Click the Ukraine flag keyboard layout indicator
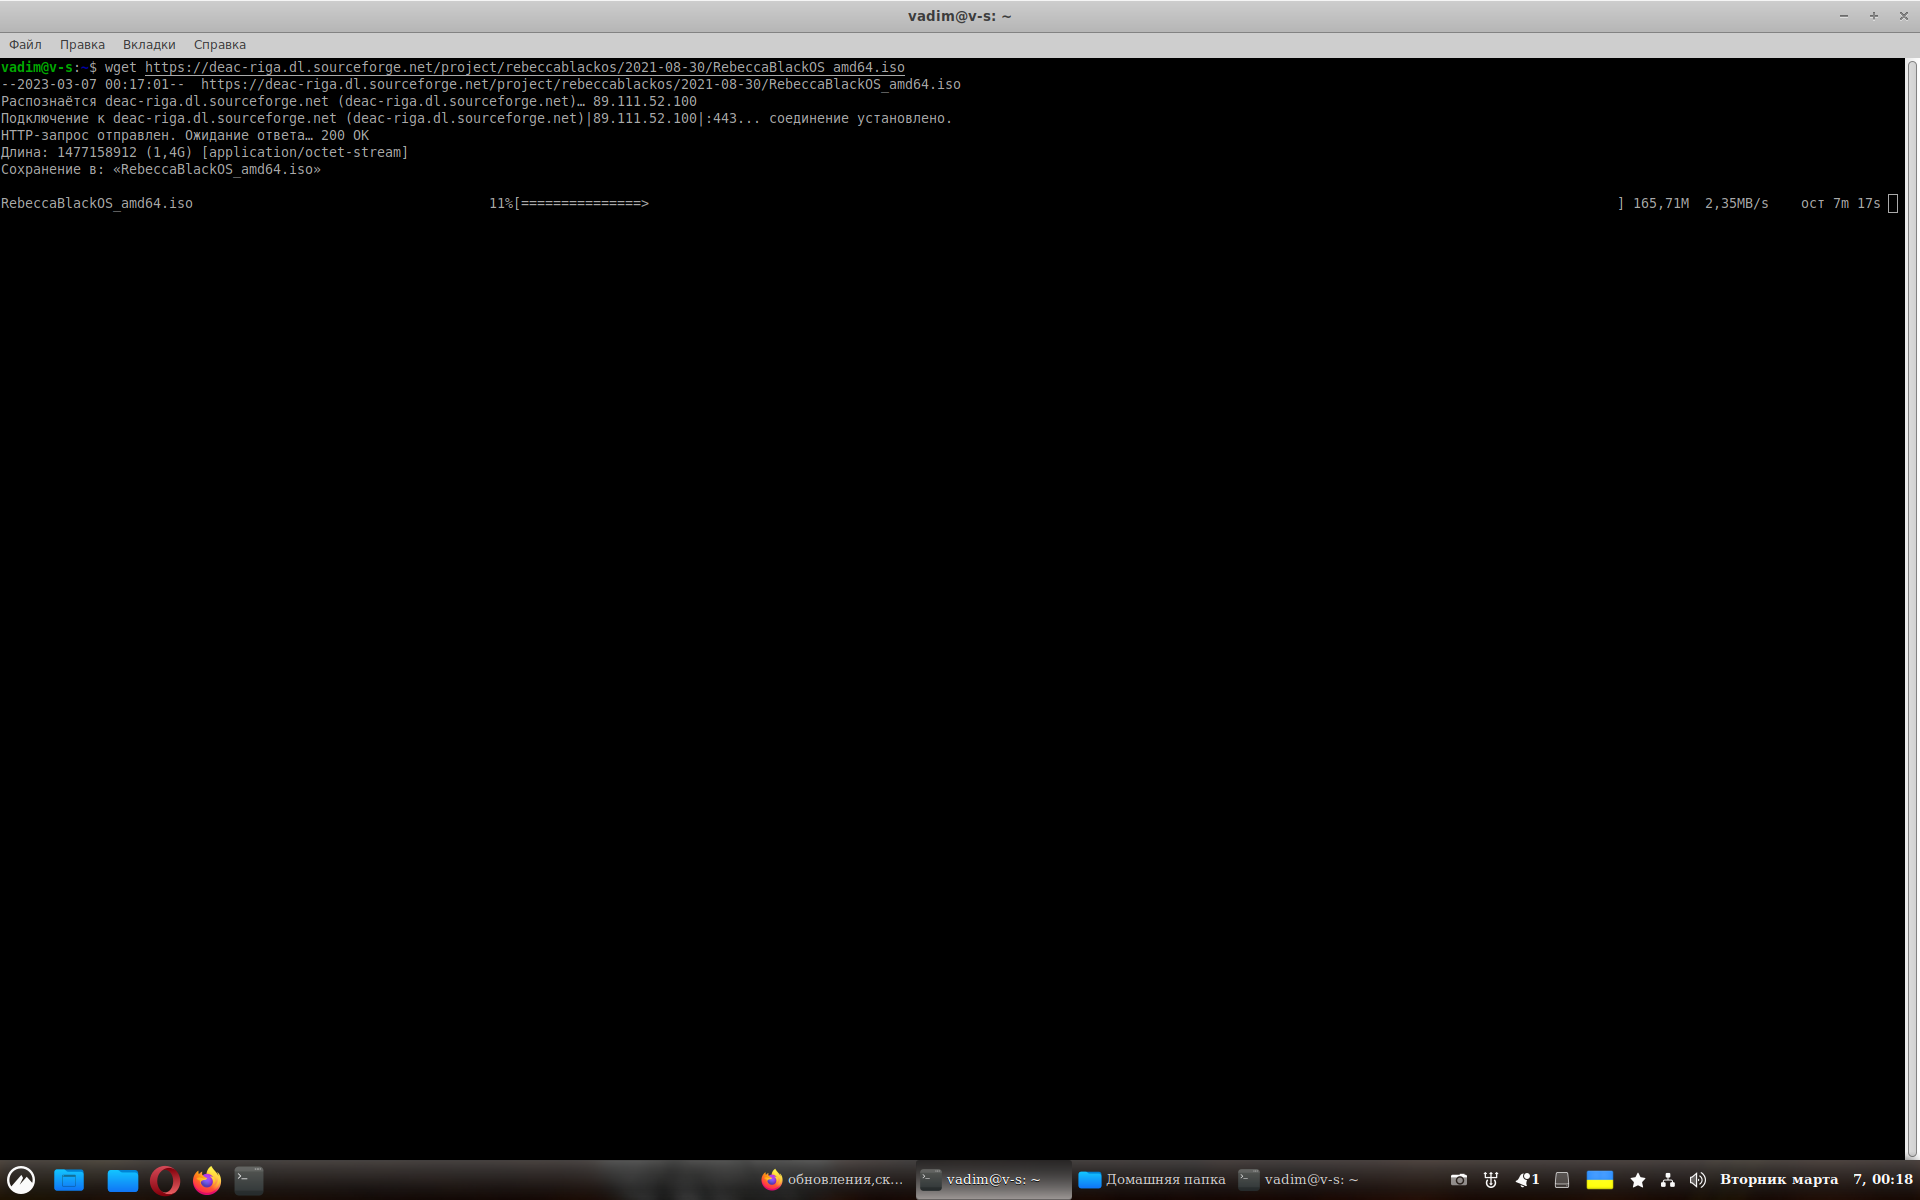This screenshot has height=1200, width=1920. coord(1599,1180)
